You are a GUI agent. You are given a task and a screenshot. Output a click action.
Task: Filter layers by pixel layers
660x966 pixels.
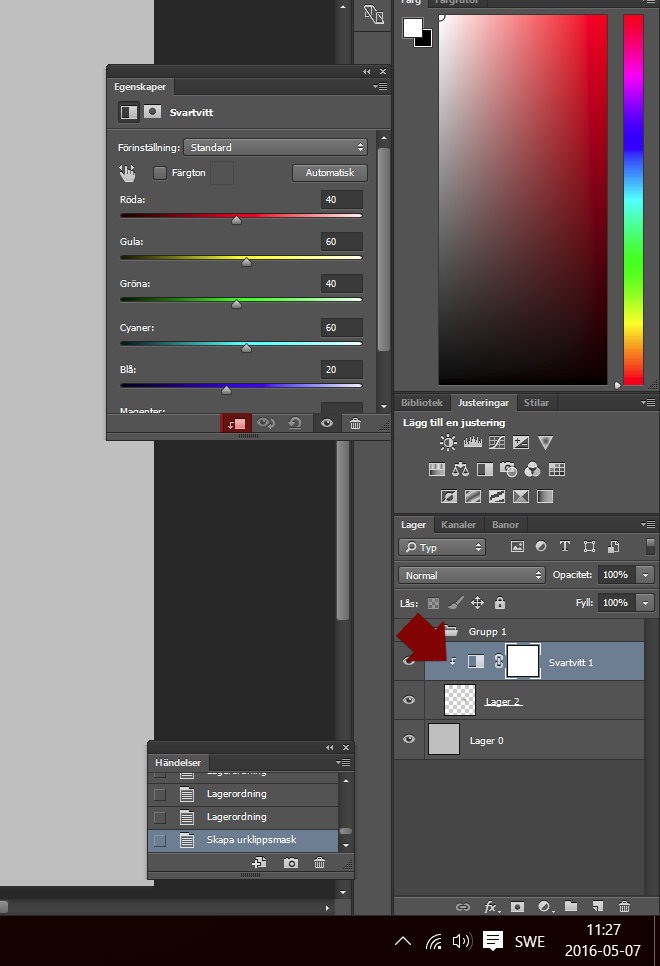click(x=518, y=546)
